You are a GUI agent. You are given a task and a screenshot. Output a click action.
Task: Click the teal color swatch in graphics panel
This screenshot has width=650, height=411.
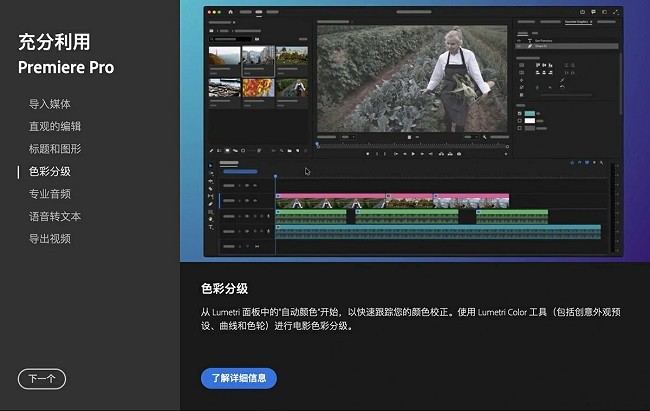(x=530, y=113)
